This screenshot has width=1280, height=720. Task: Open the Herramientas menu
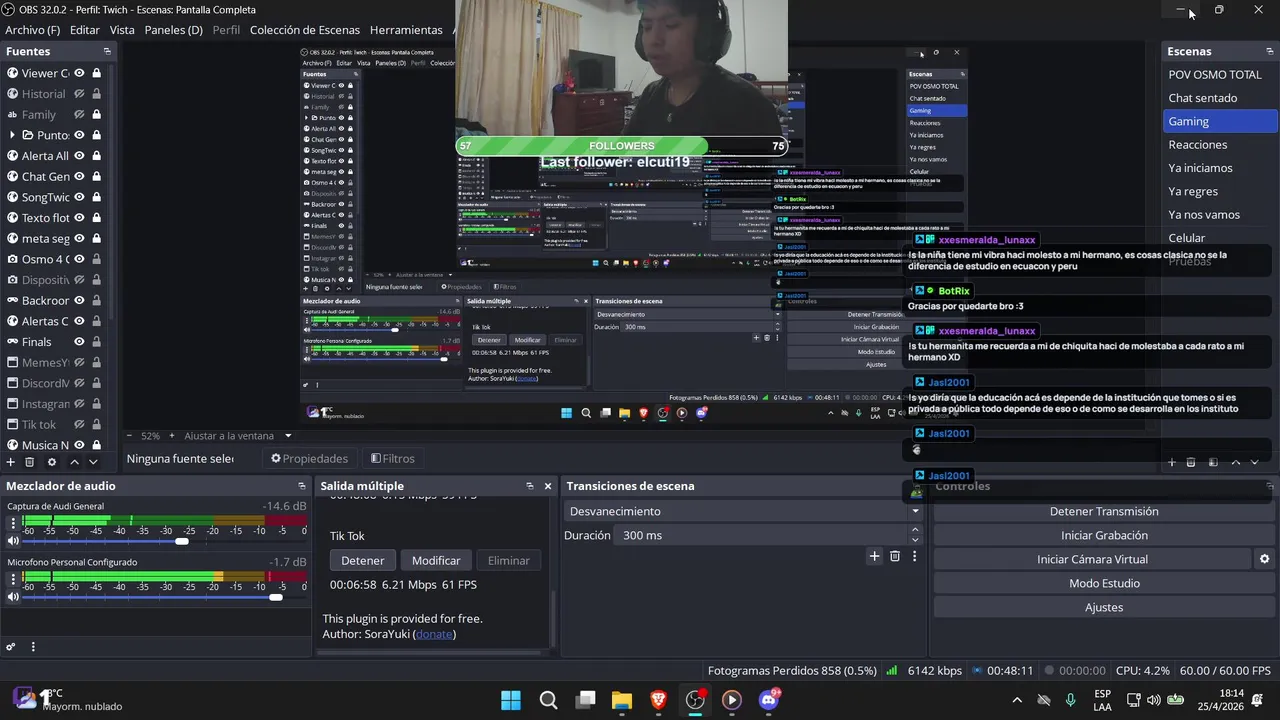coord(406,30)
